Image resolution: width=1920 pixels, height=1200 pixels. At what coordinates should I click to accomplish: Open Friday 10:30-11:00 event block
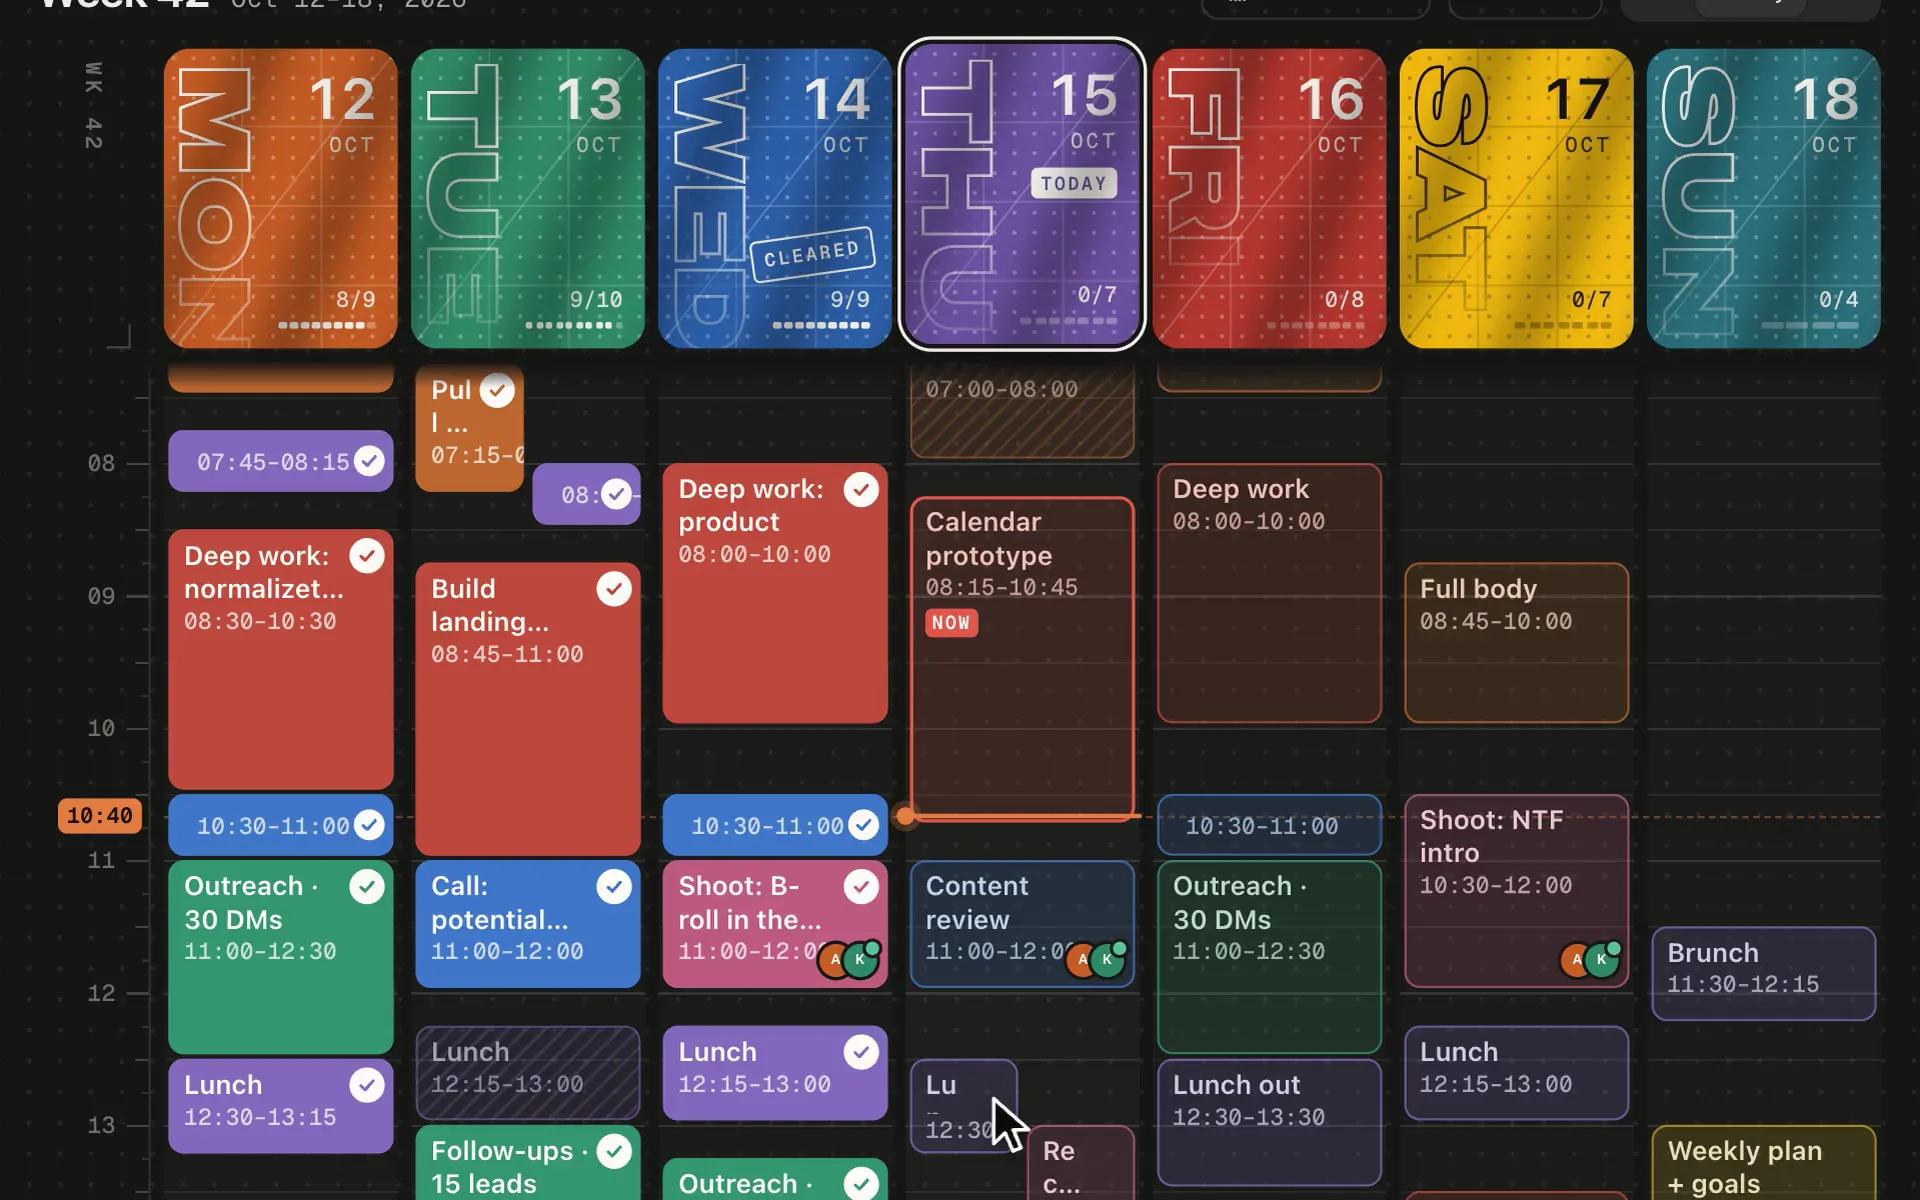coord(1269,825)
